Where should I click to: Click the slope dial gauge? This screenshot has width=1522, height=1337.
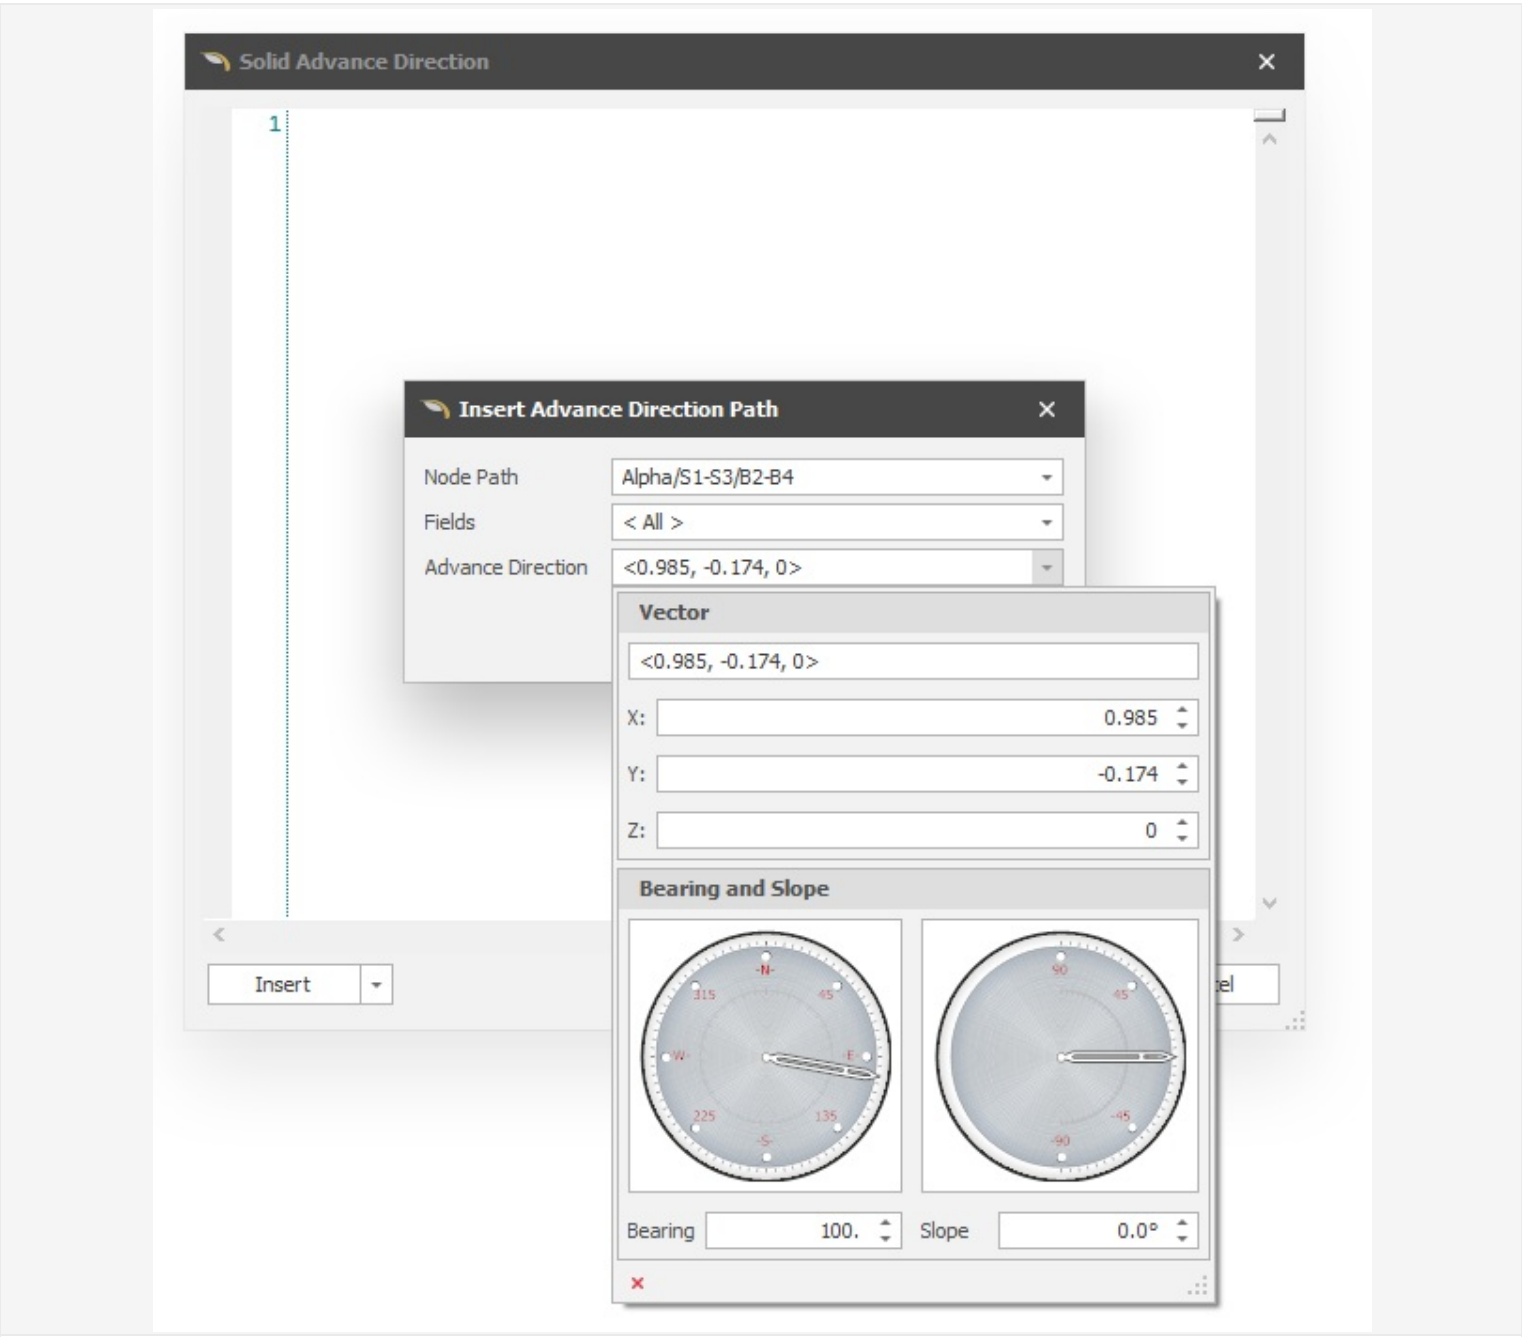tap(1060, 1056)
